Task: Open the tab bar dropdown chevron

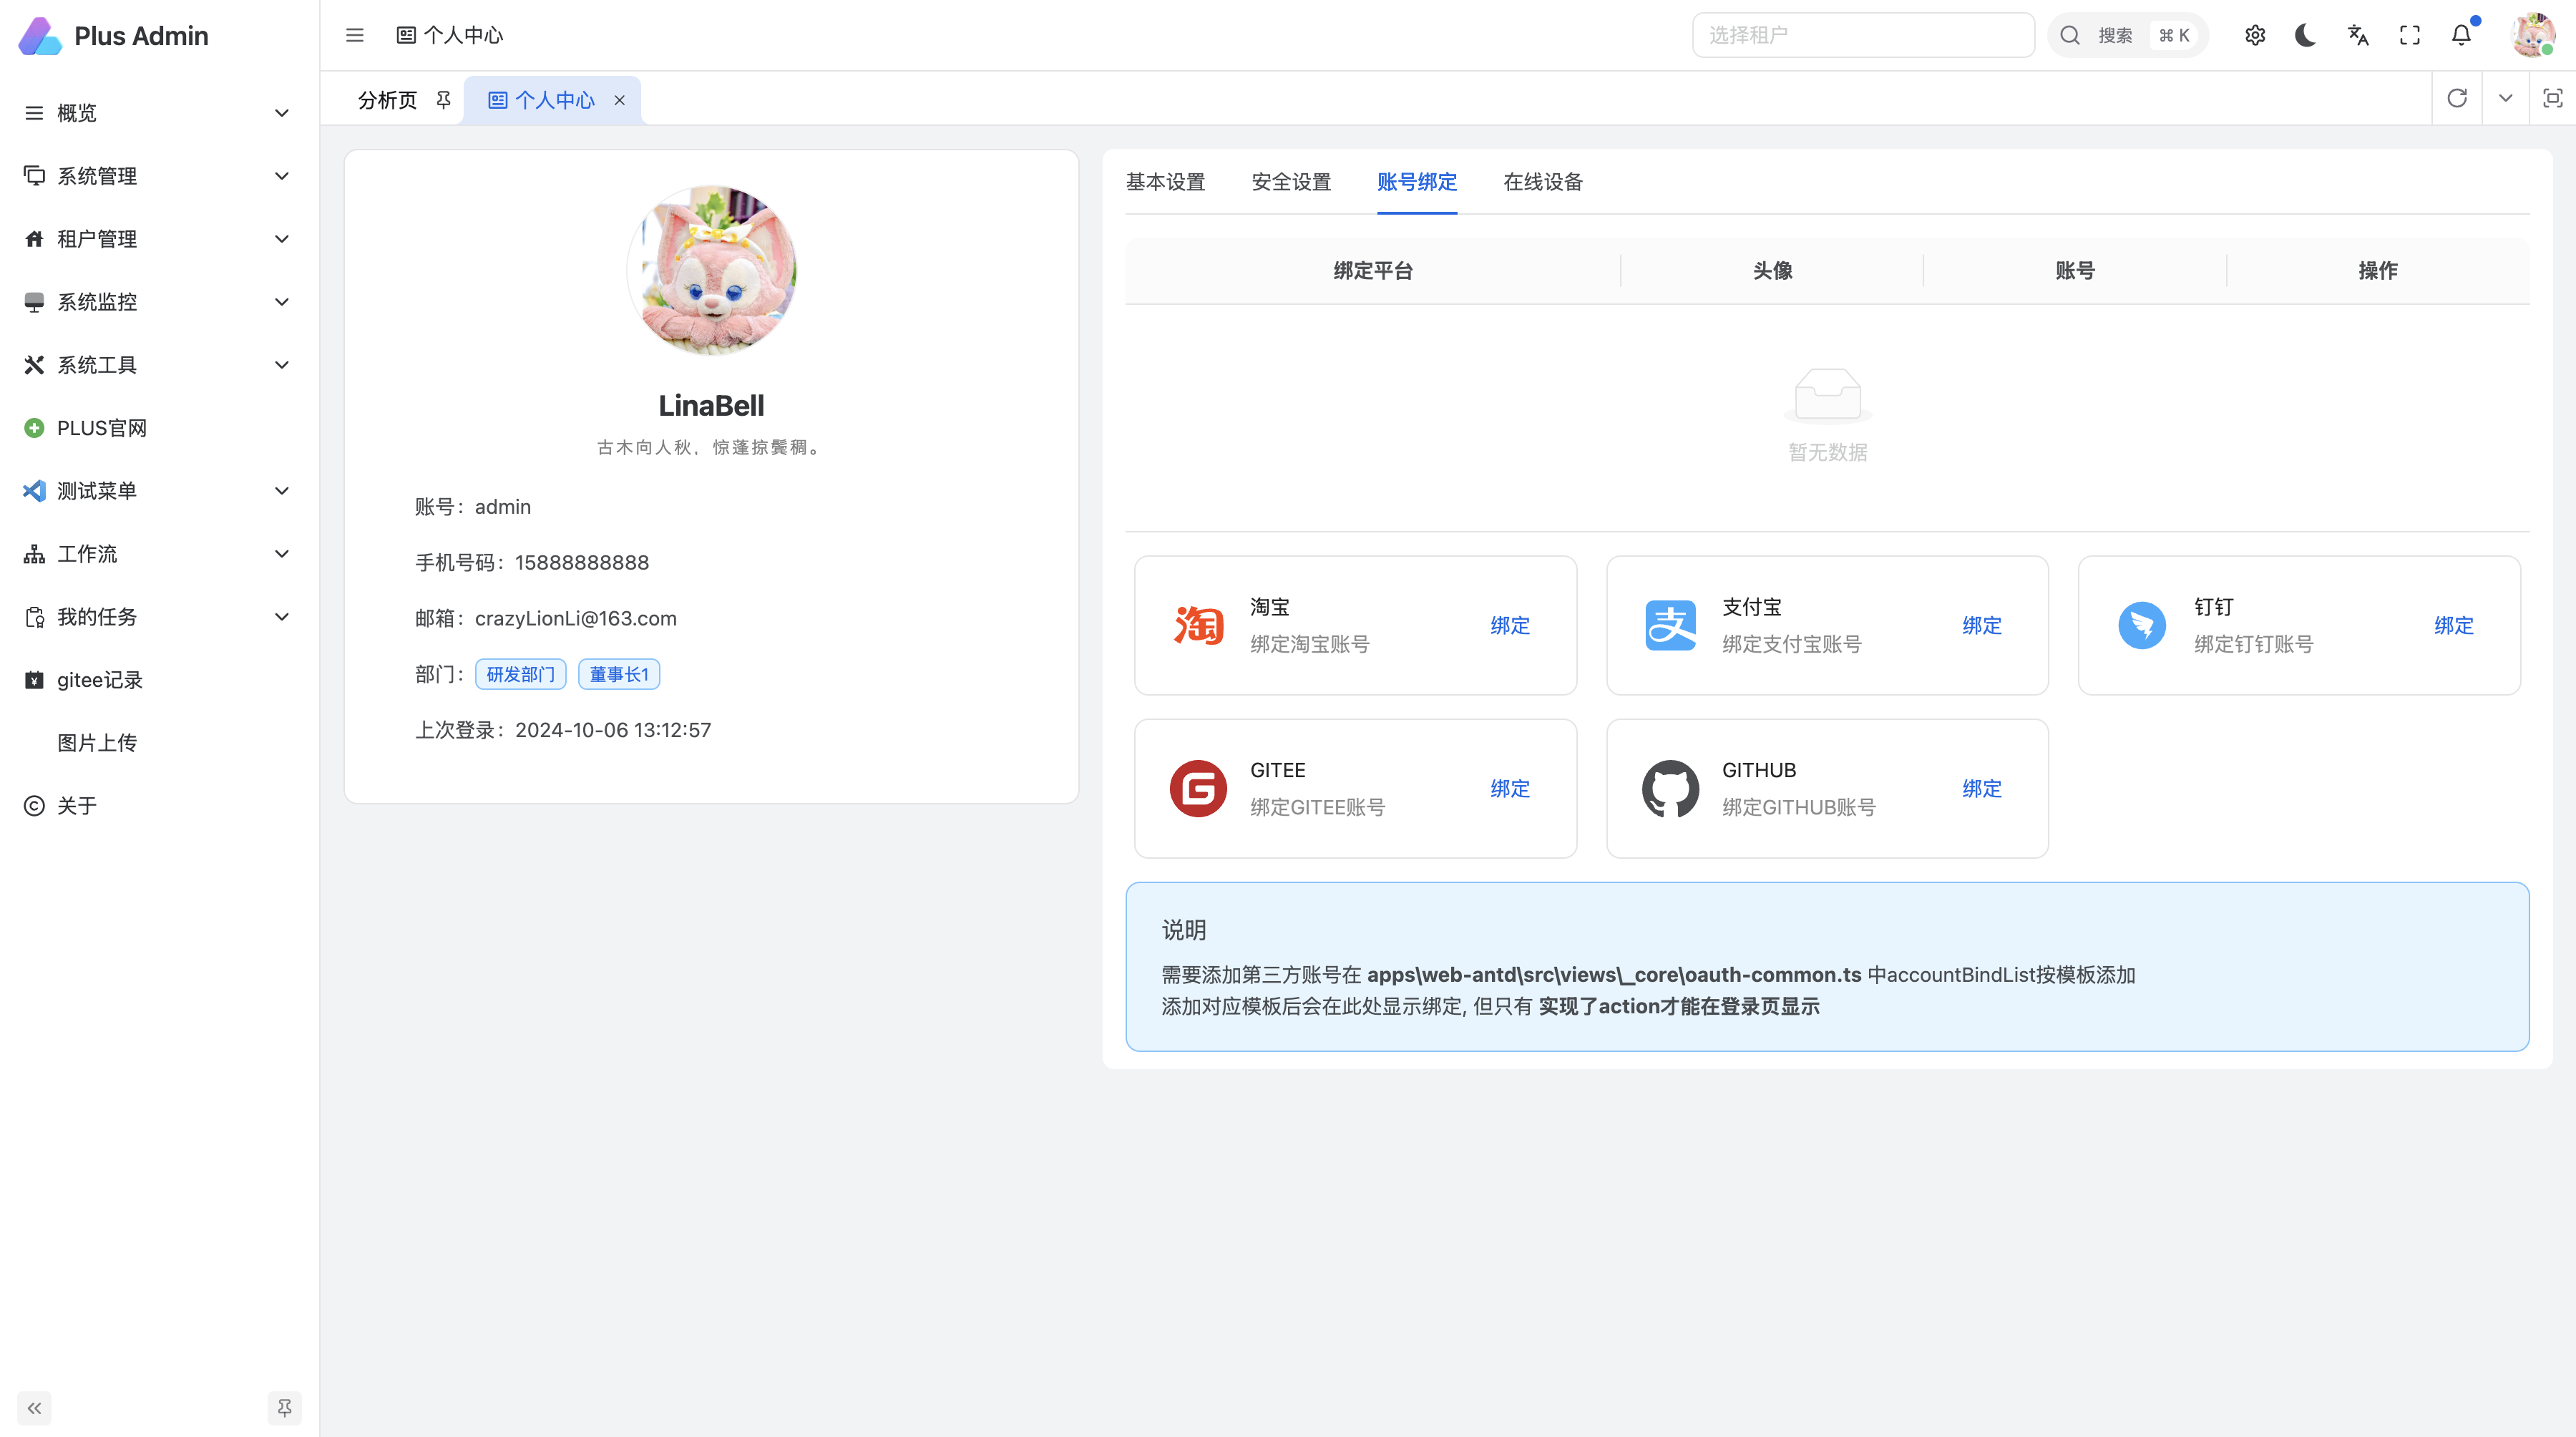Action: [2505, 98]
